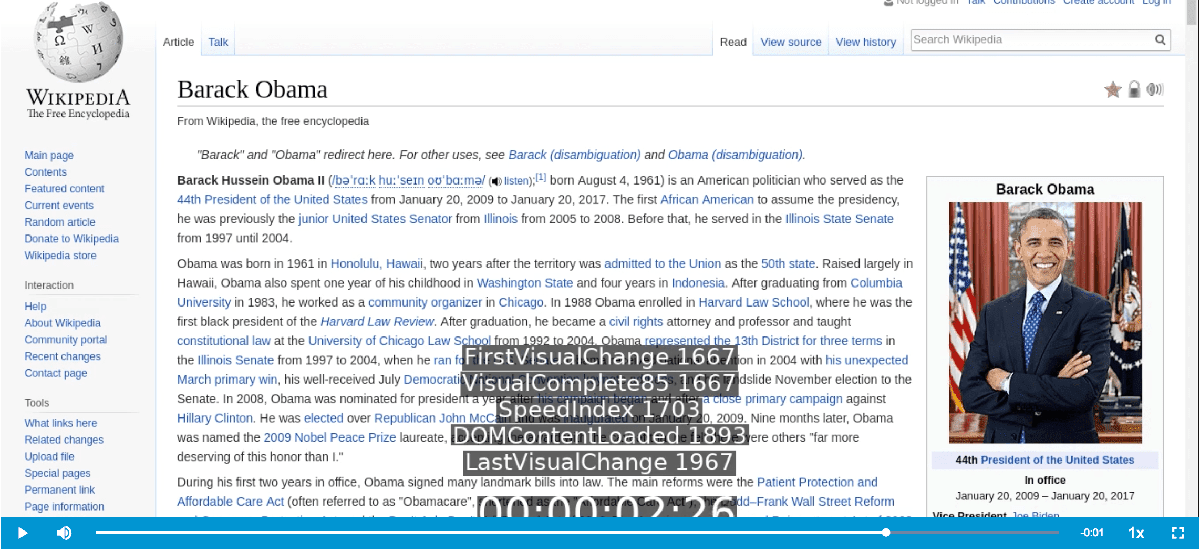Open Related changes tool link
The height and width of the screenshot is (551, 1200).
(64, 440)
